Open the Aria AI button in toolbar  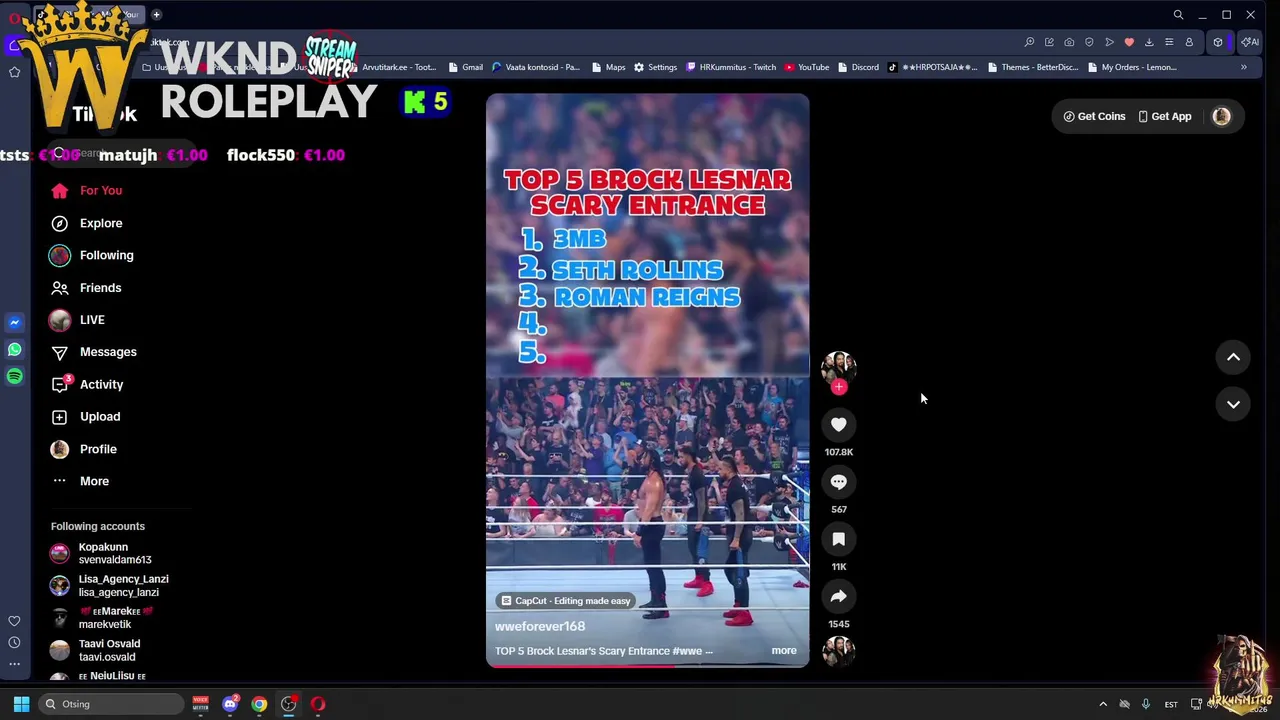click(1249, 42)
